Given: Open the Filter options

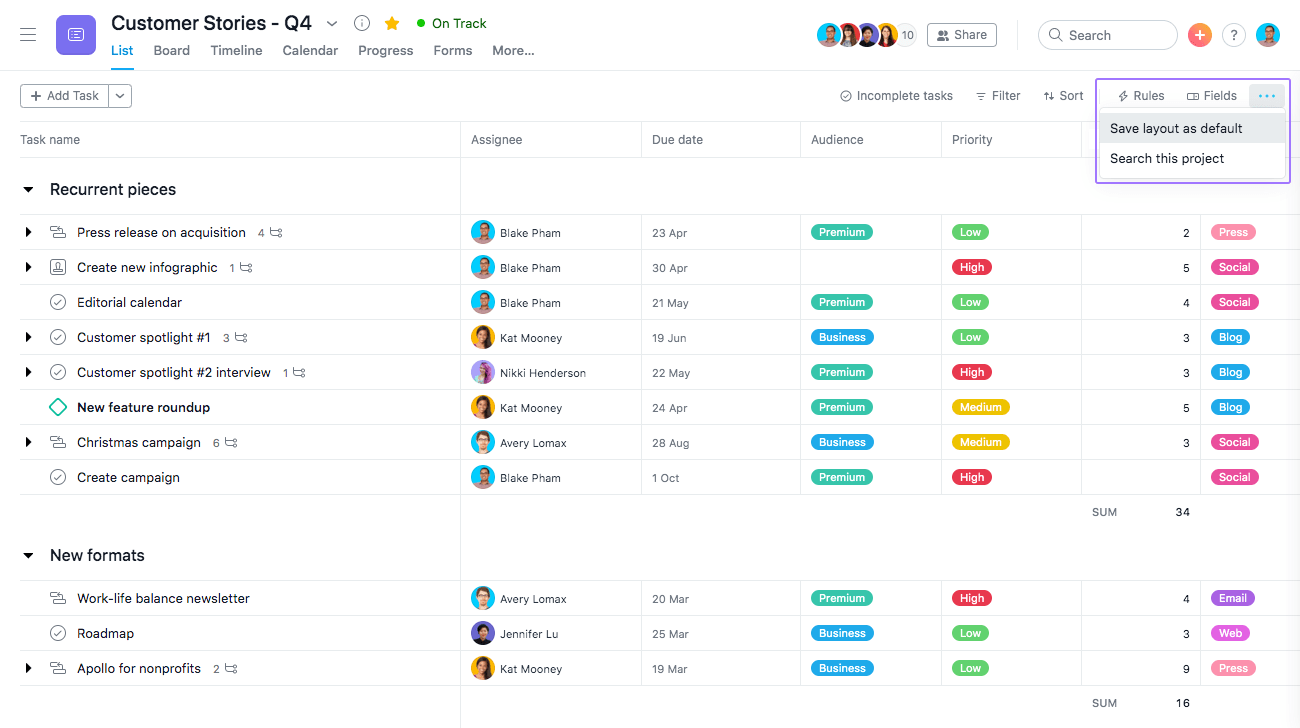Looking at the screenshot, I should tap(998, 96).
